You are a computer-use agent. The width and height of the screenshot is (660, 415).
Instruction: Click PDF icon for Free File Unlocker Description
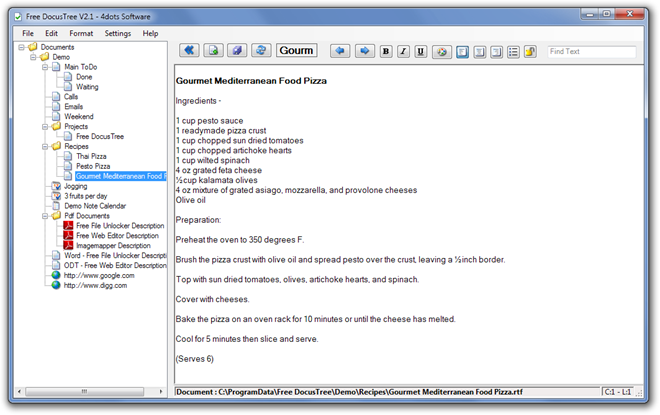click(x=68, y=226)
